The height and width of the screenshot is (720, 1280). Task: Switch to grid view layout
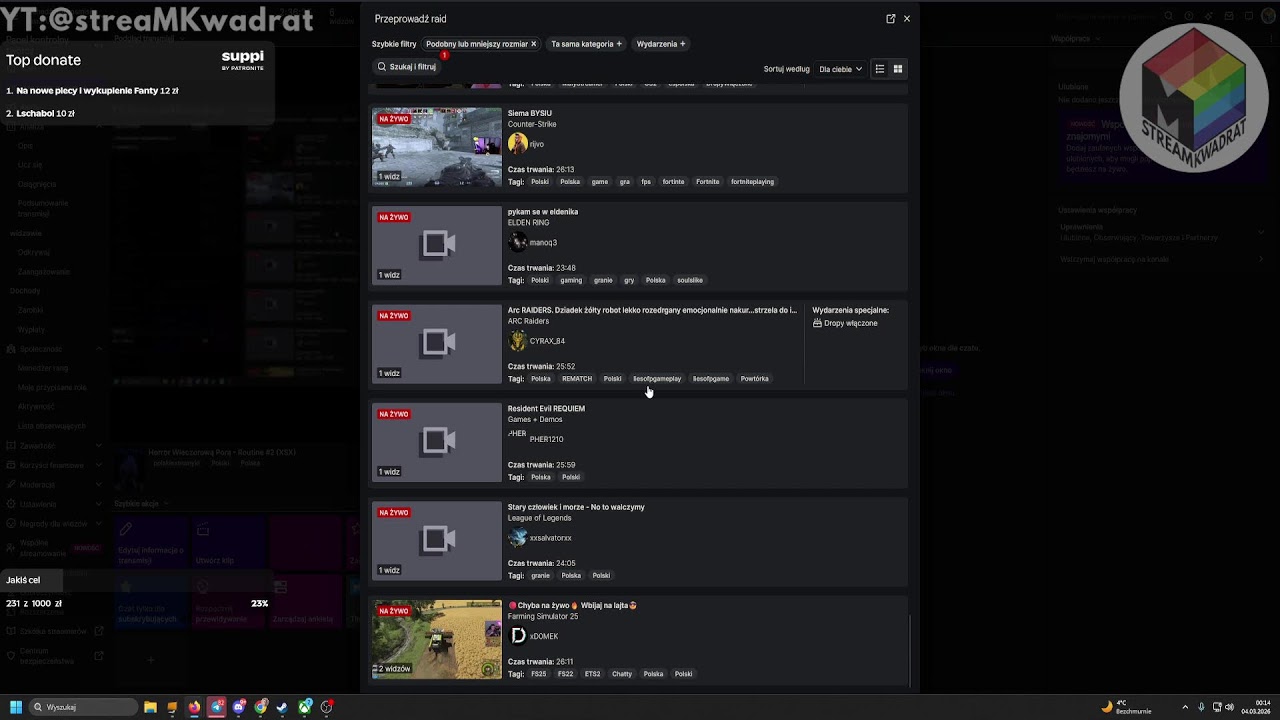pyautogui.click(x=898, y=69)
